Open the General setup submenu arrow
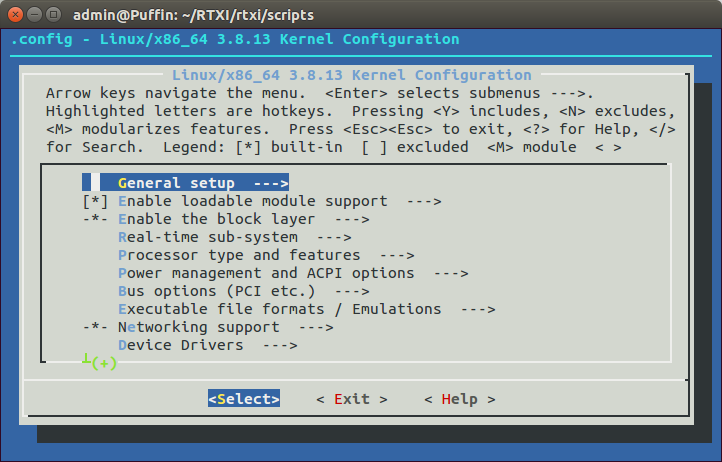722x462 pixels. 270,183
